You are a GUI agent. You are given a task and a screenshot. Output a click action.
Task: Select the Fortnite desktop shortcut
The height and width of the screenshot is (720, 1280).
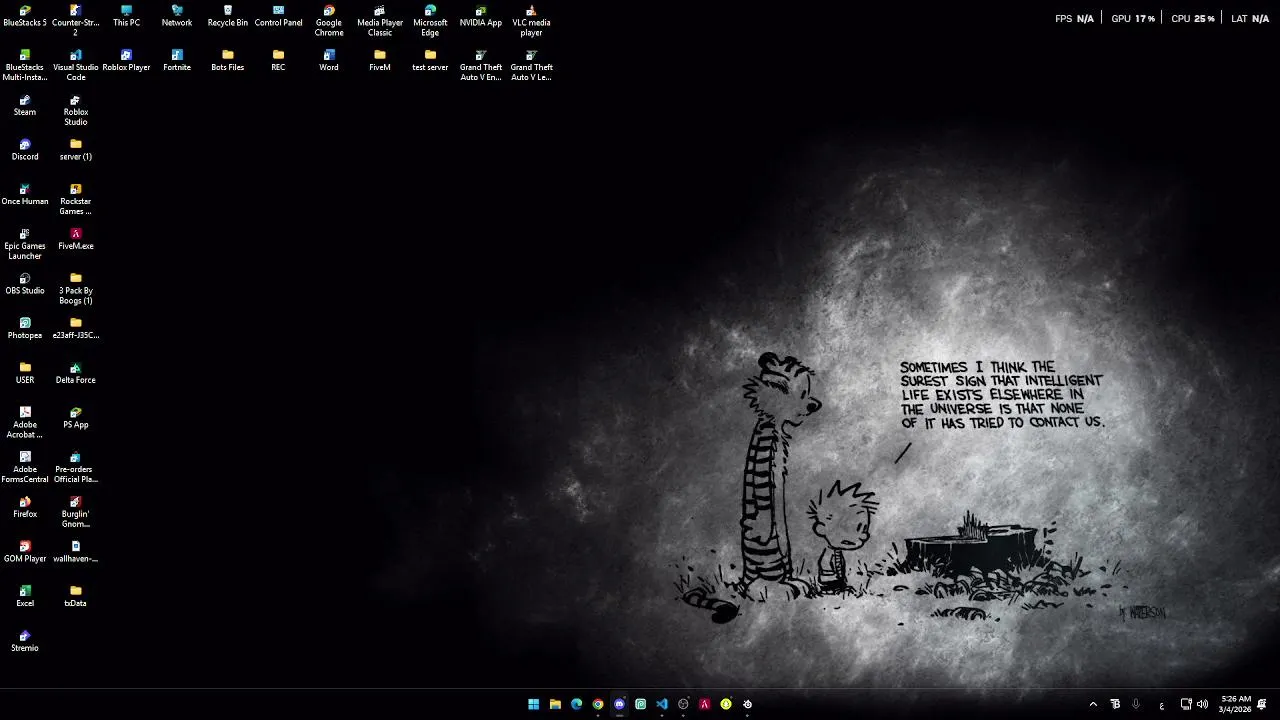177,61
